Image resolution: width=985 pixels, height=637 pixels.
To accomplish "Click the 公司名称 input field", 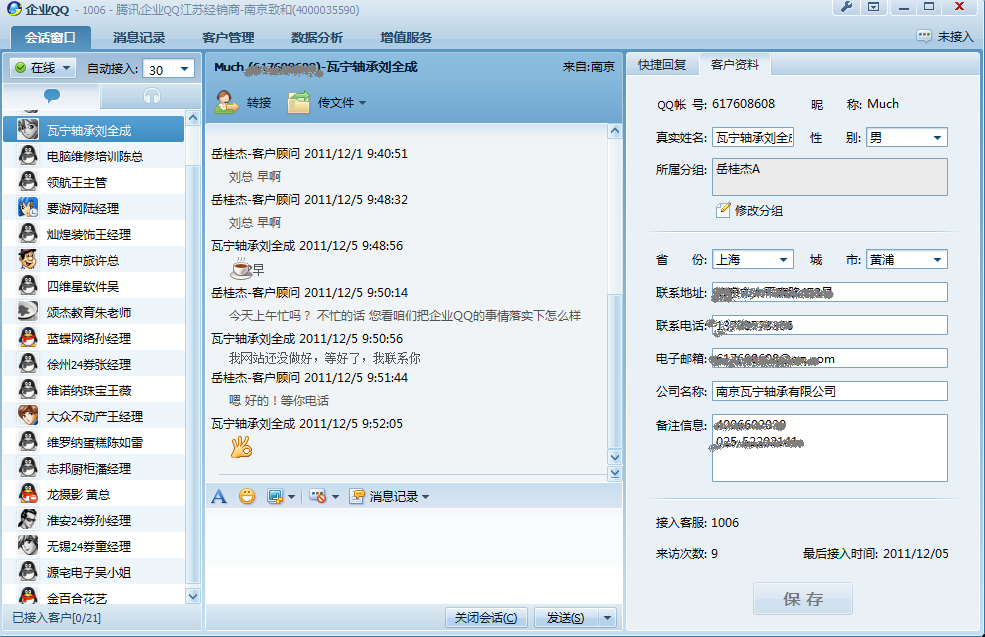I will [829, 391].
